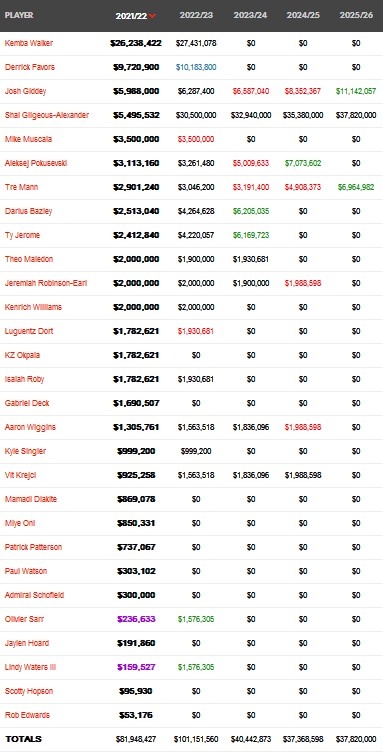Click Tre Mann's green $6,964,982 value
The width and height of the screenshot is (383, 753).
pyautogui.click(x=356, y=187)
